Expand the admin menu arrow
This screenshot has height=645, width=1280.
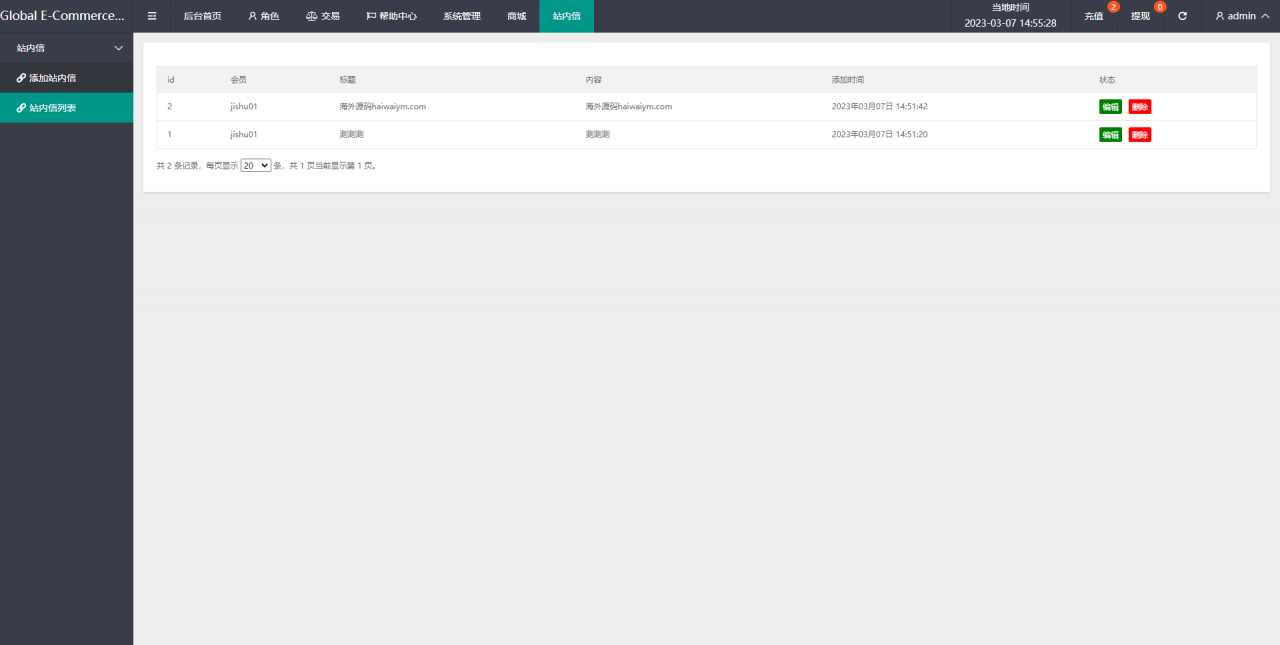1265,16
